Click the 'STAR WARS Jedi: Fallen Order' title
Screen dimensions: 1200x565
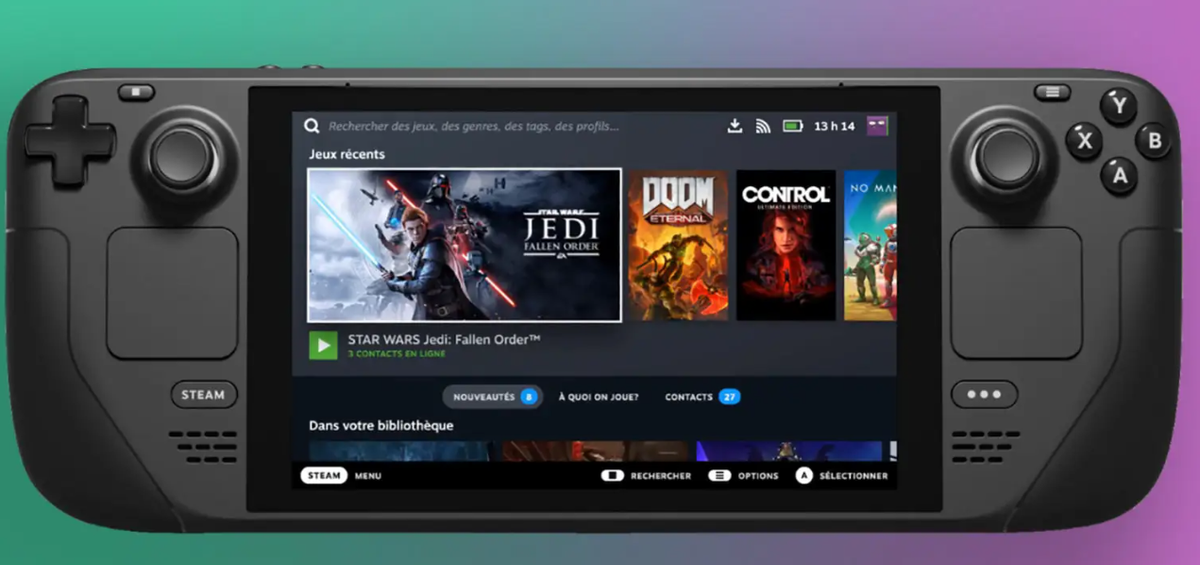pyautogui.click(x=444, y=340)
